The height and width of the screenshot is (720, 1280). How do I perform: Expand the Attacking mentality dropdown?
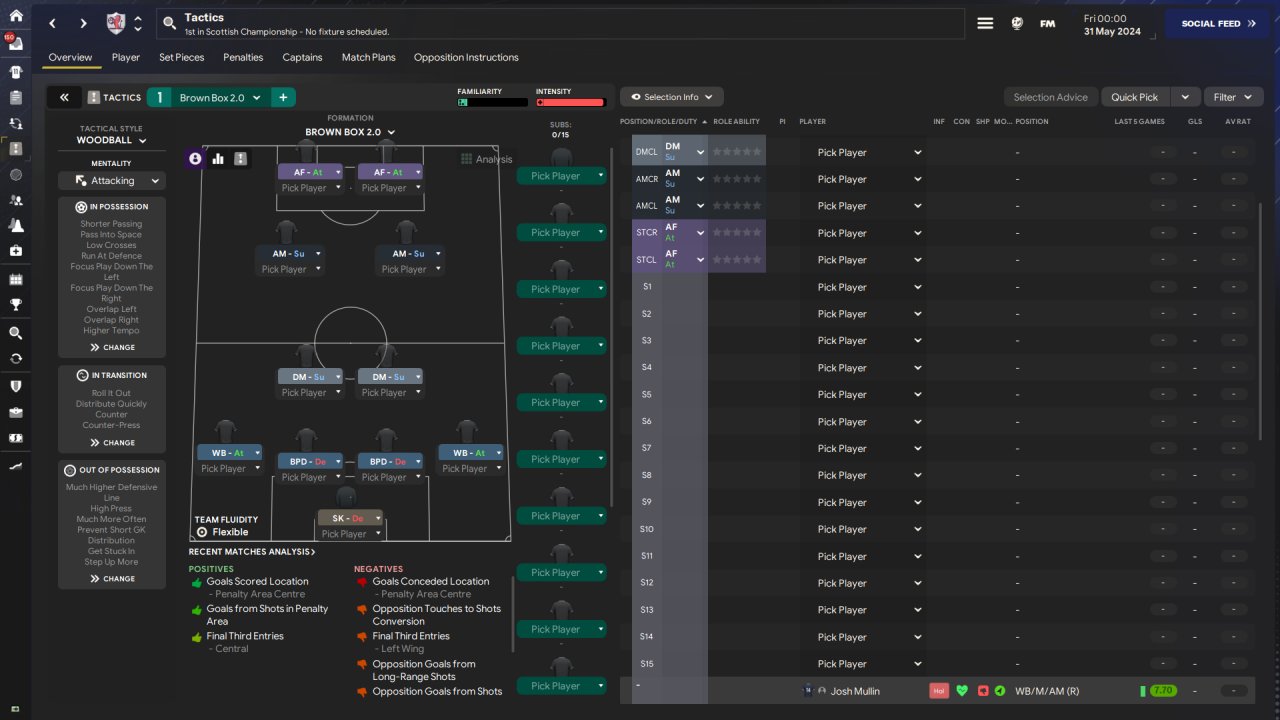[112, 181]
